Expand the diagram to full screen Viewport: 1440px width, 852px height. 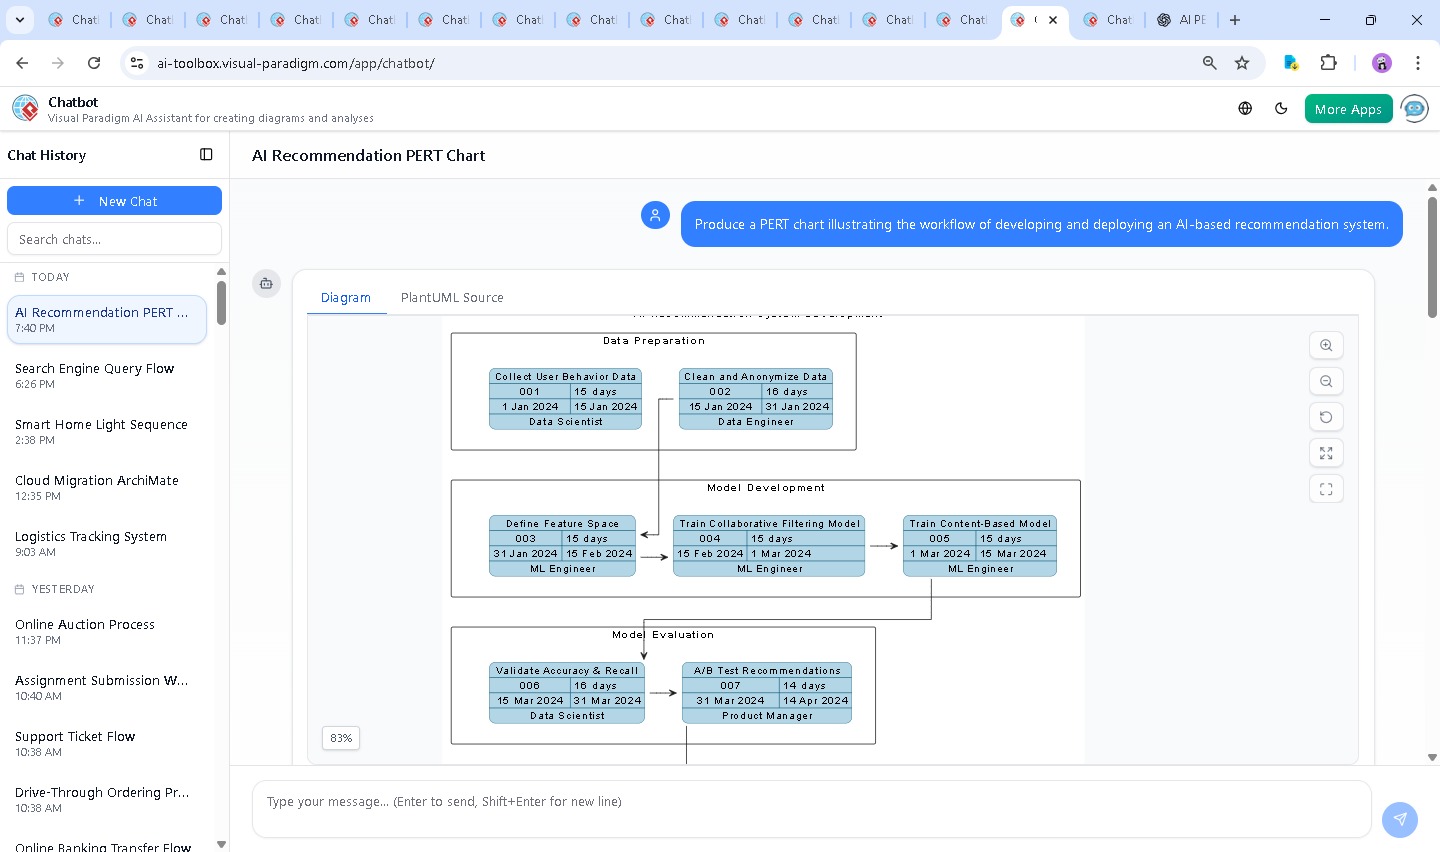(1326, 453)
